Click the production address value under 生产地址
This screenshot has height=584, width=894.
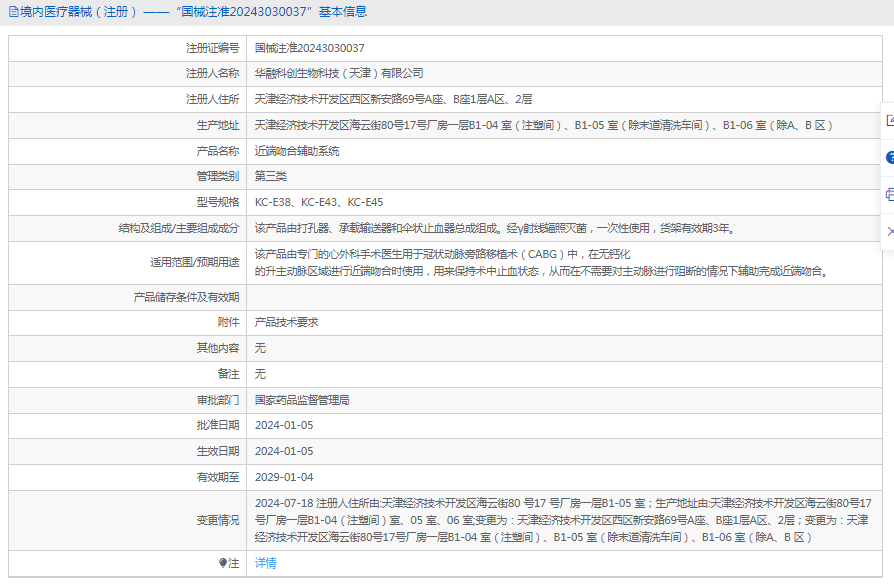[544, 125]
